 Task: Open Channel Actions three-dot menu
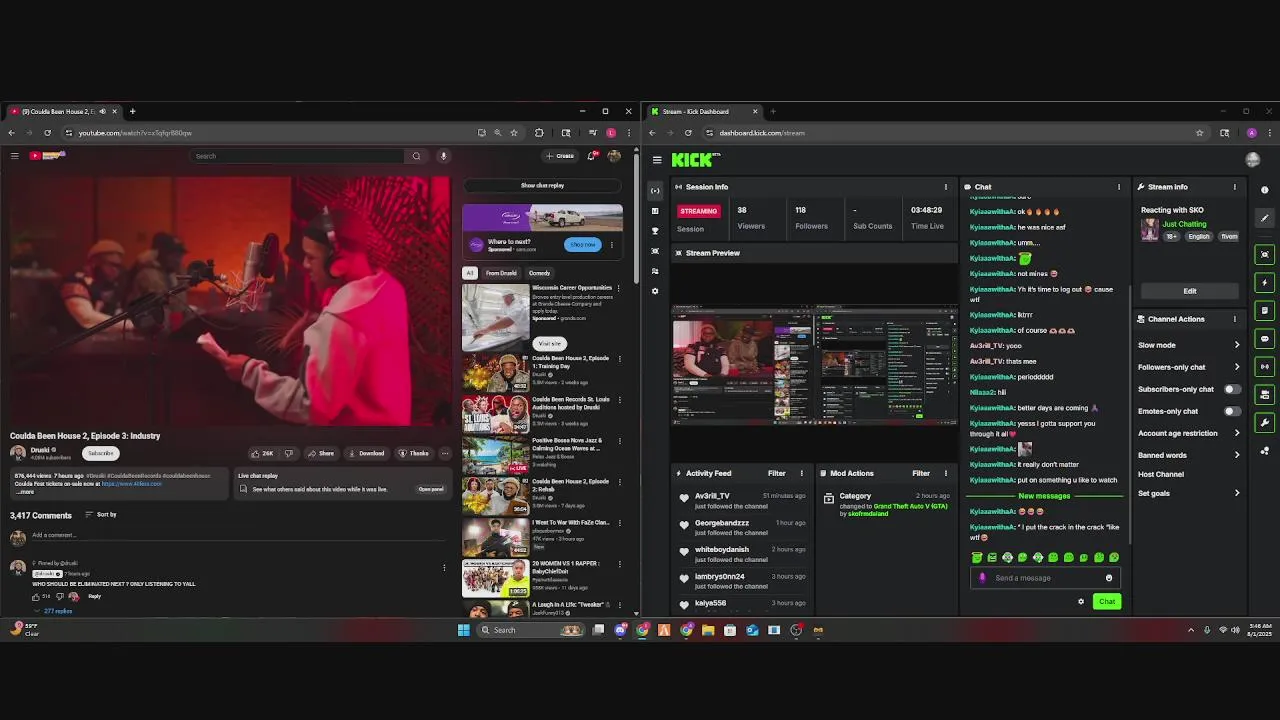[1234, 319]
